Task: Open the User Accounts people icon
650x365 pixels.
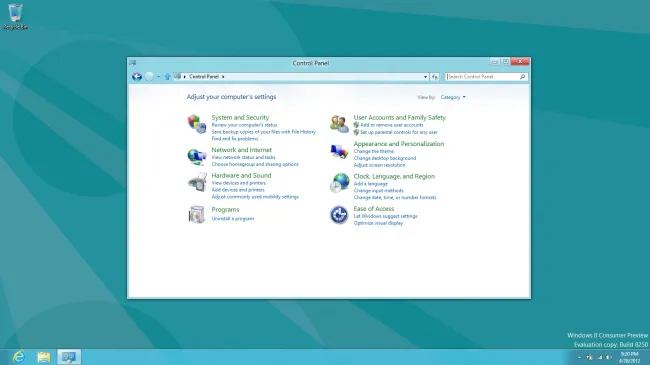Action: 339,124
